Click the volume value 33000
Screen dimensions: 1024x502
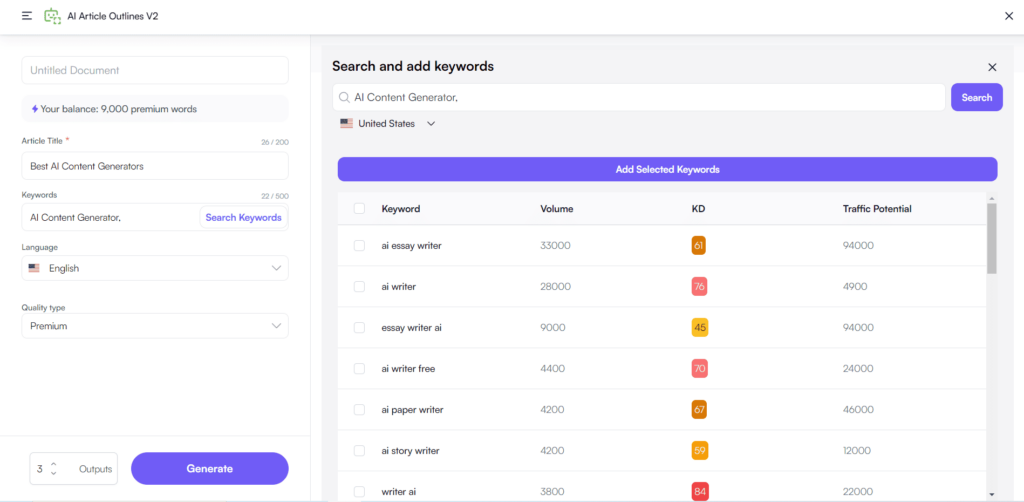(x=556, y=245)
